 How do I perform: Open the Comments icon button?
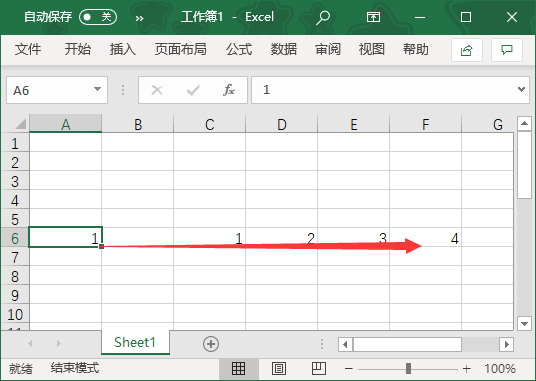507,50
